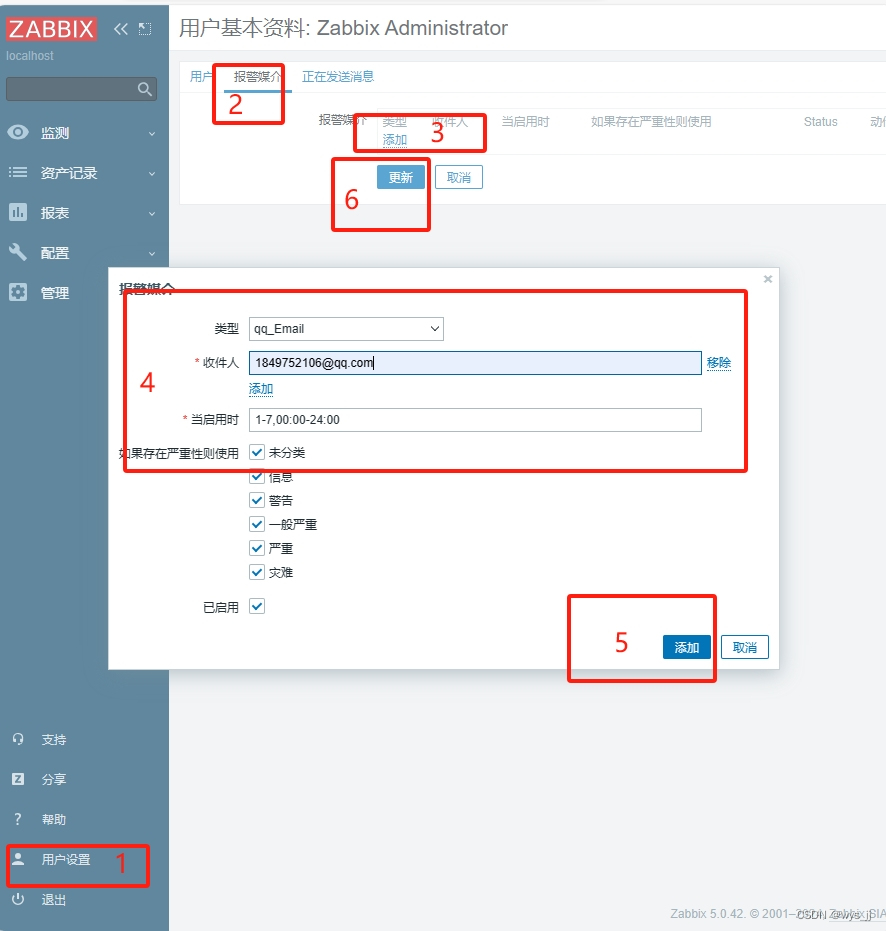Click the ZABBIX logo
Viewport: 886px width, 931px height.
51,28
